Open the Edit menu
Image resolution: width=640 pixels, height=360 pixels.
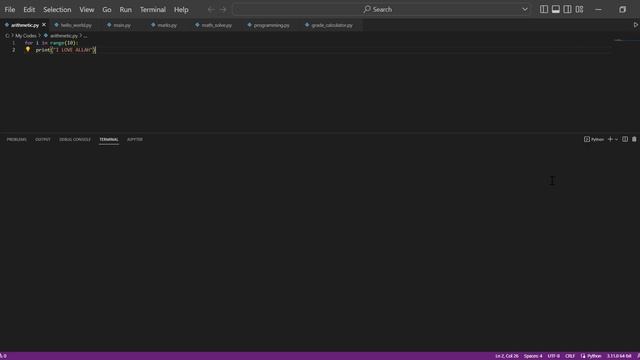tap(29, 9)
